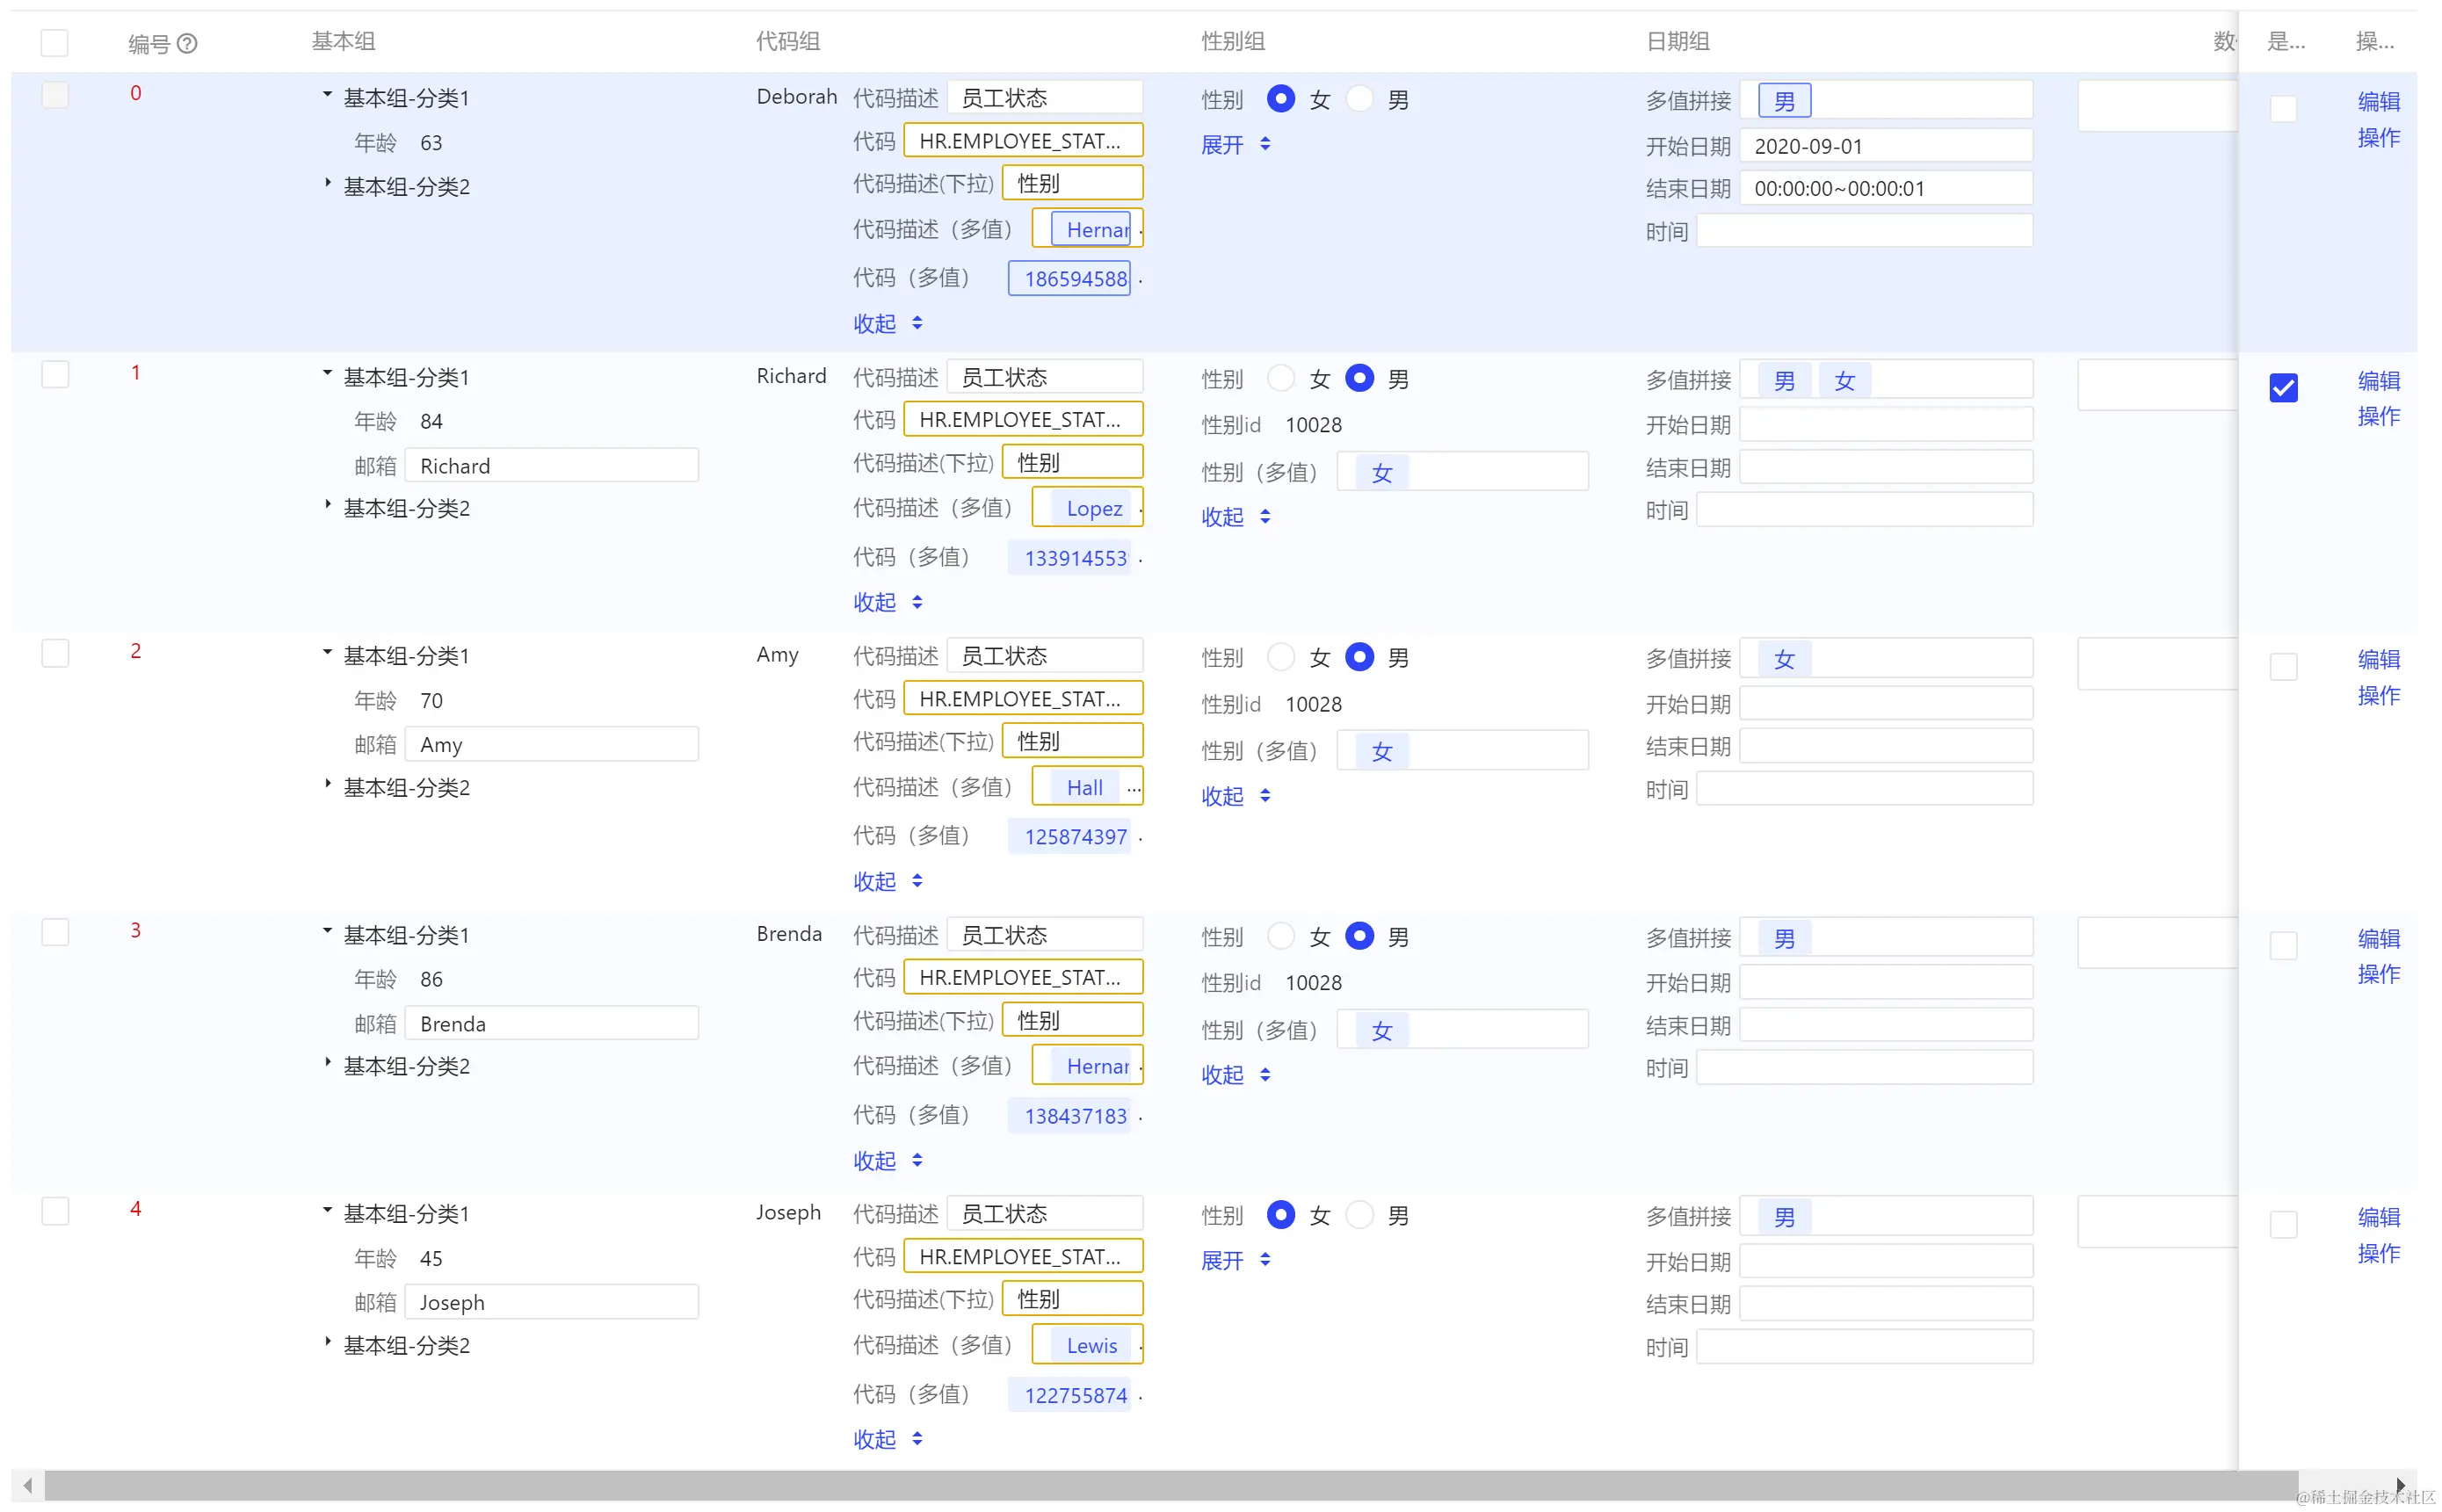
Task: Click the horizontal scrollbar track
Action: [x=1170, y=1485]
